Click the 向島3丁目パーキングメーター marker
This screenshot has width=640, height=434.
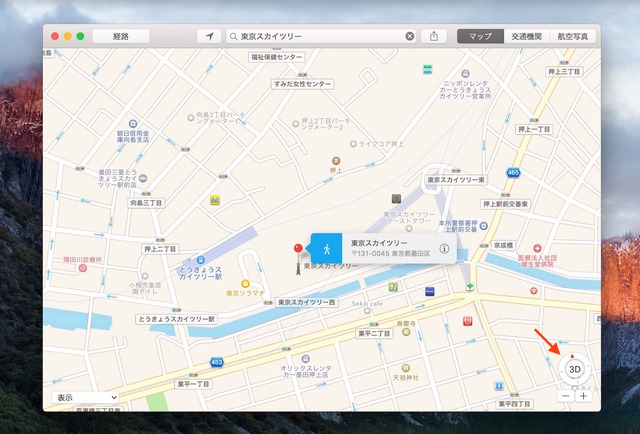pos(191,118)
